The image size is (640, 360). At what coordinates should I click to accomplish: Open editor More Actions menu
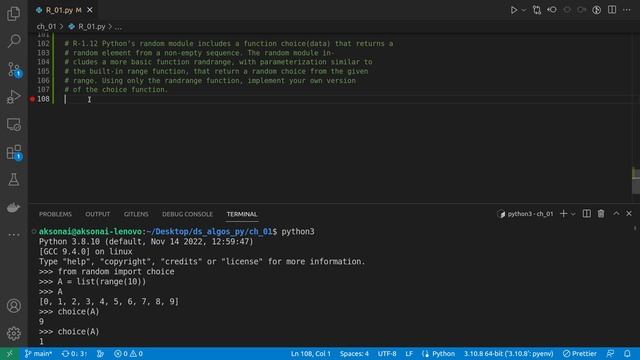click(627, 10)
